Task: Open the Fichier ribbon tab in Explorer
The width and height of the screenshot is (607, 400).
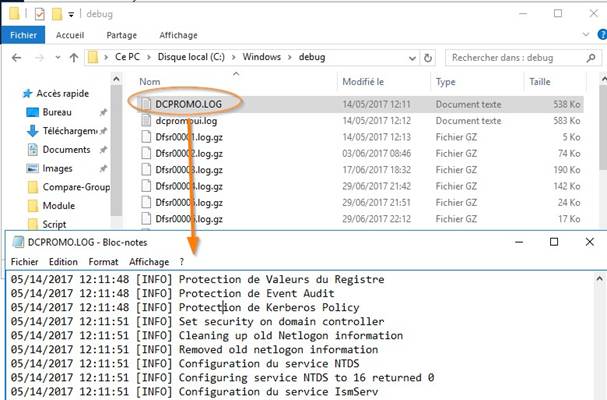Action: (x=23, y=35)
